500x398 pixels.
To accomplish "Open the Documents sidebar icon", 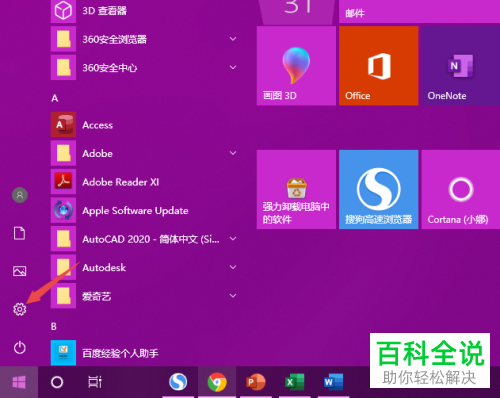I will click(20, 233).
